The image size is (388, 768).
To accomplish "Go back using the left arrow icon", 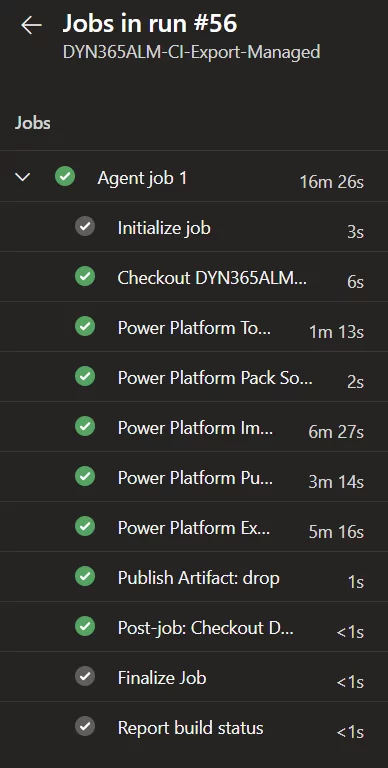I will [x=31, y=25].
